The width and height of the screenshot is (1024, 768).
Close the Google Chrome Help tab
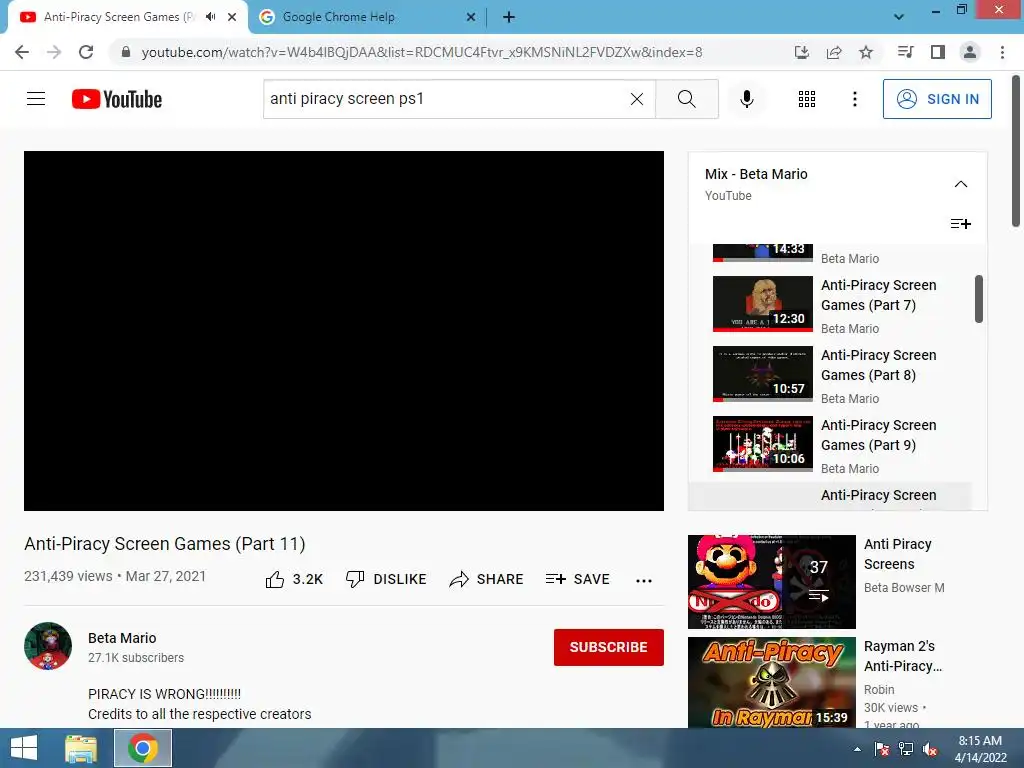[471, 17]
